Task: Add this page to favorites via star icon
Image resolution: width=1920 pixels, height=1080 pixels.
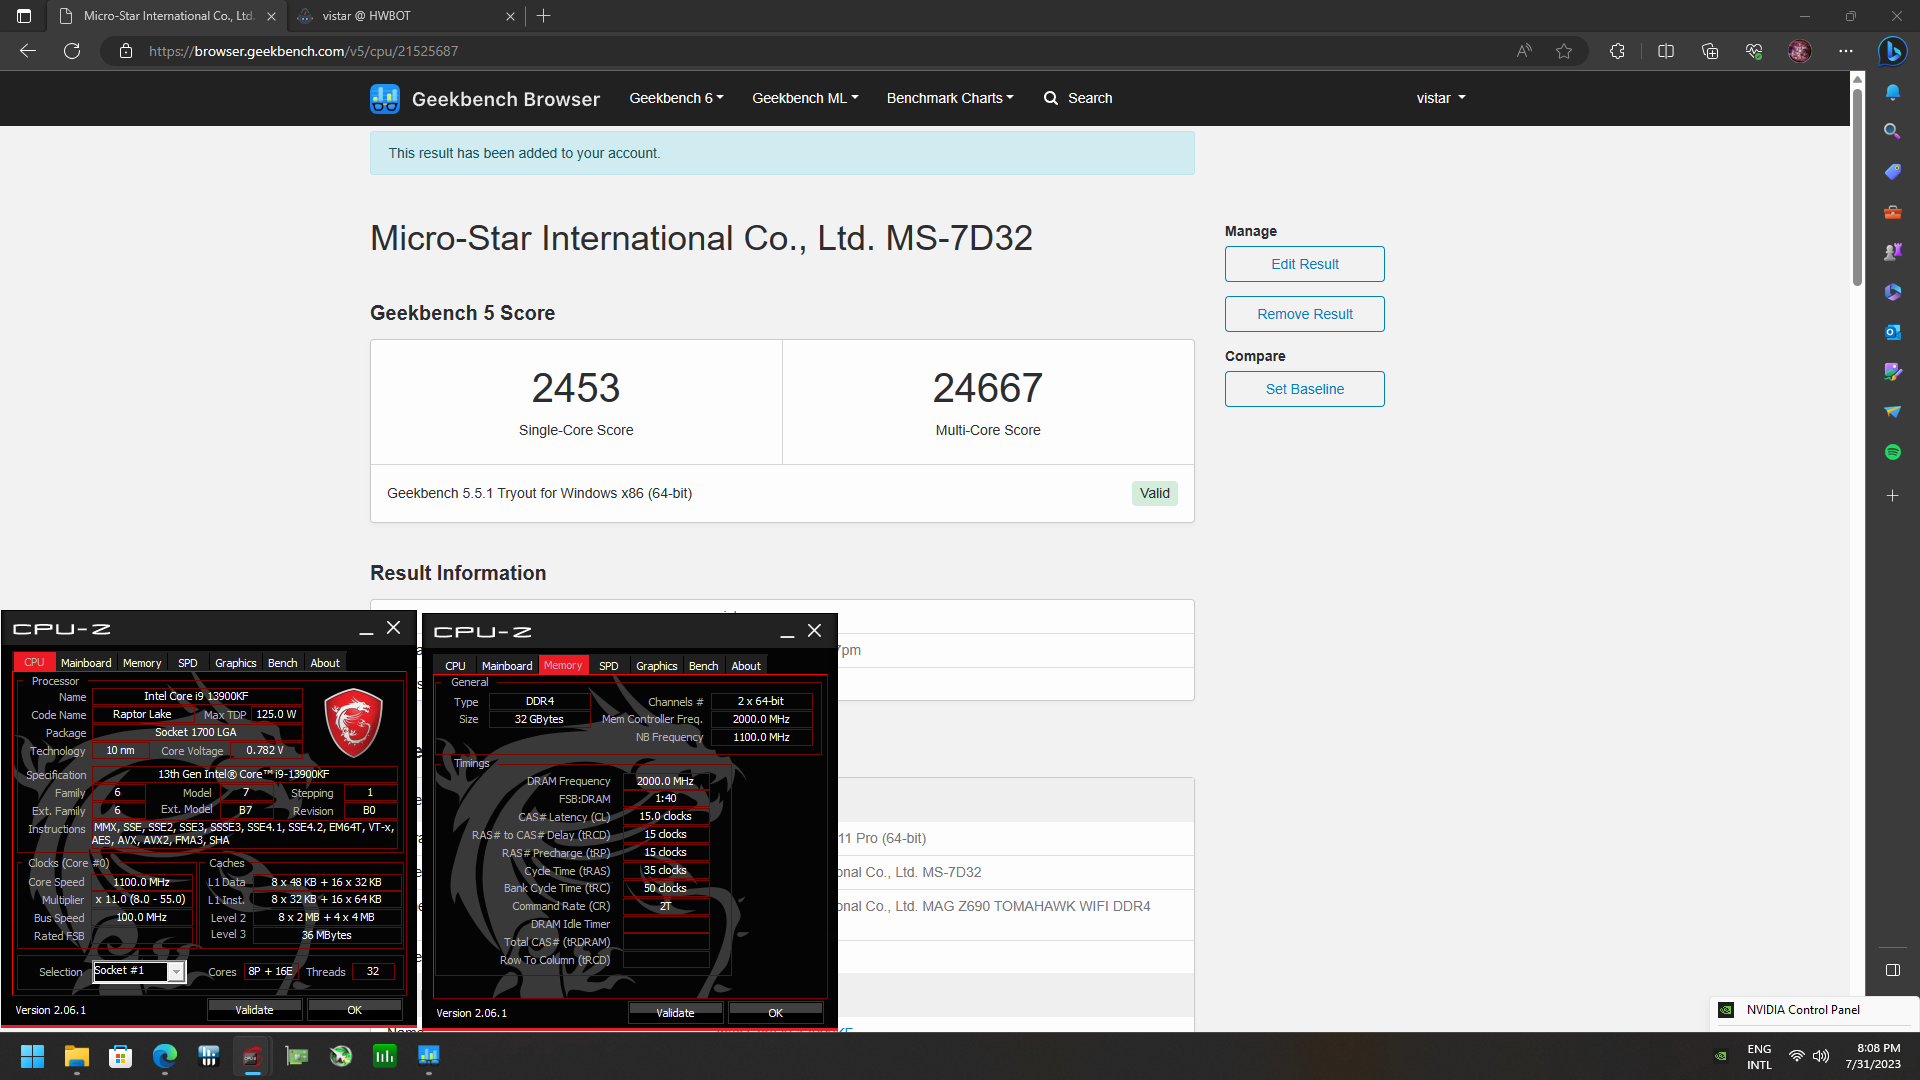Action: point(1564,51)
